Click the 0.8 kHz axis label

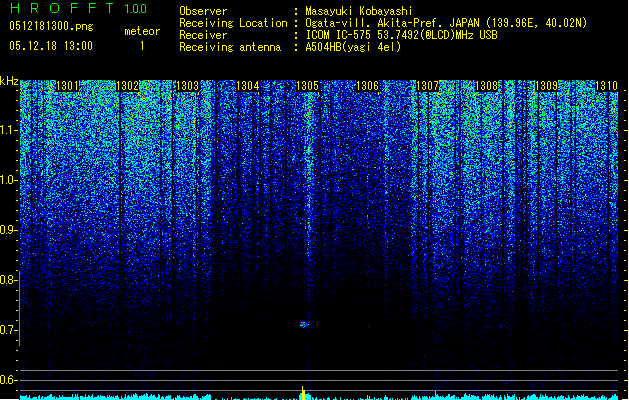(x=9, y=280)
